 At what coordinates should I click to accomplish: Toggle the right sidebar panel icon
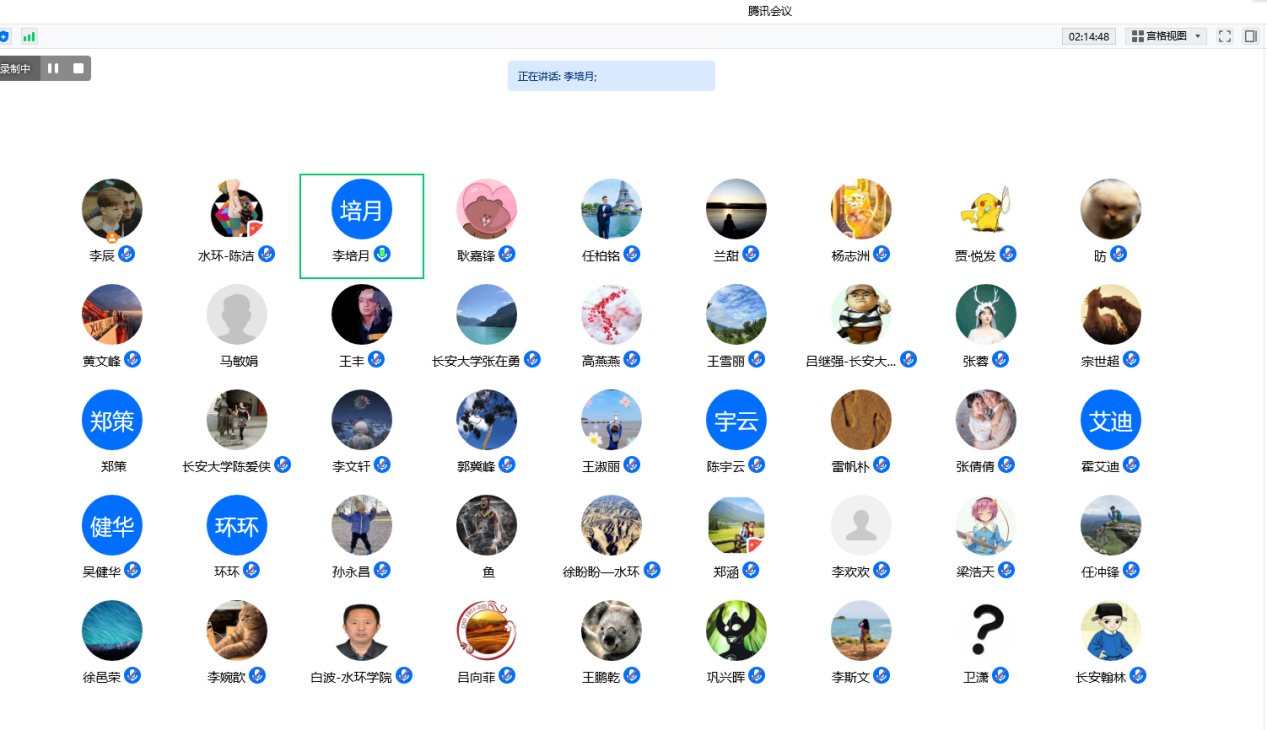(1250, 36)
